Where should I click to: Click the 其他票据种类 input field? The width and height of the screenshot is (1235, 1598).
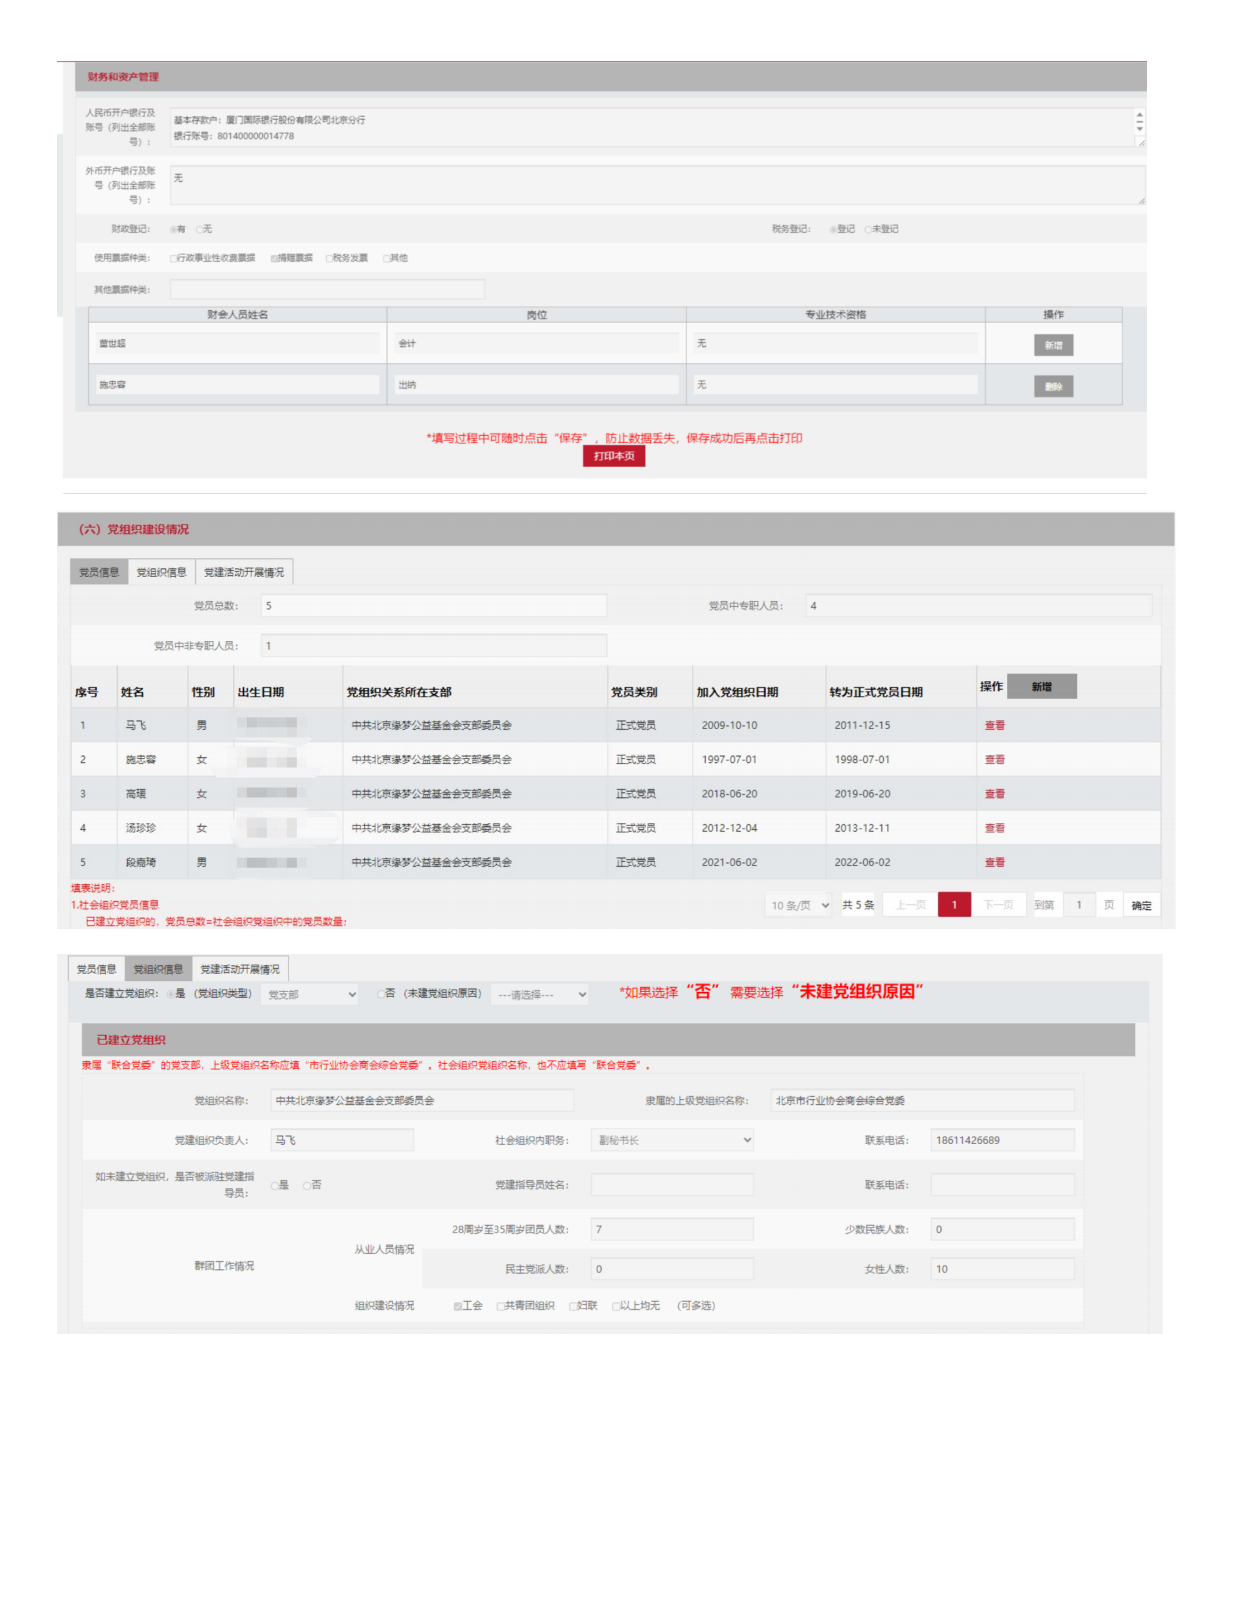(327, 290)
